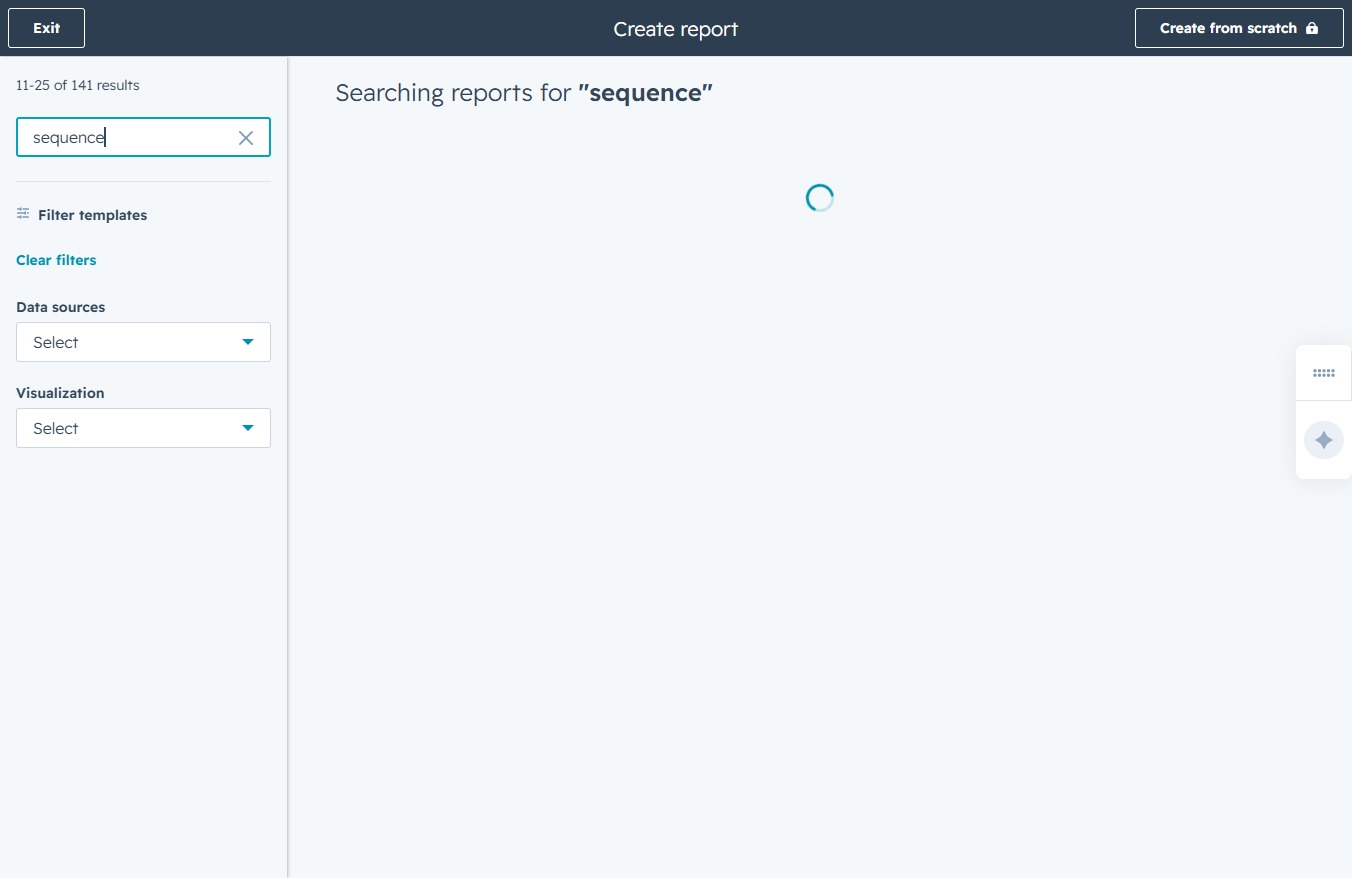Image resolution: width=1352 pixels, height=878 pixels.
Task: Open the Visualization dropdown
Action: (143, 428)
